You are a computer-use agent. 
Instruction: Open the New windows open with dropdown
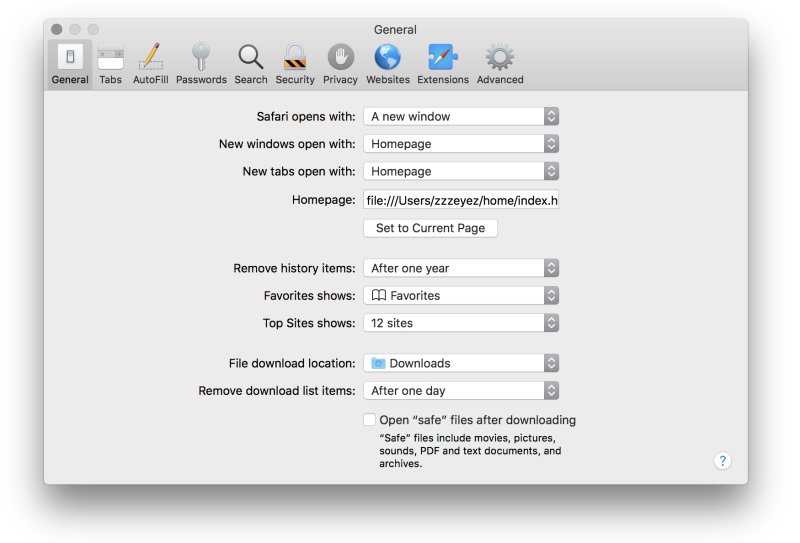(461, 144)
